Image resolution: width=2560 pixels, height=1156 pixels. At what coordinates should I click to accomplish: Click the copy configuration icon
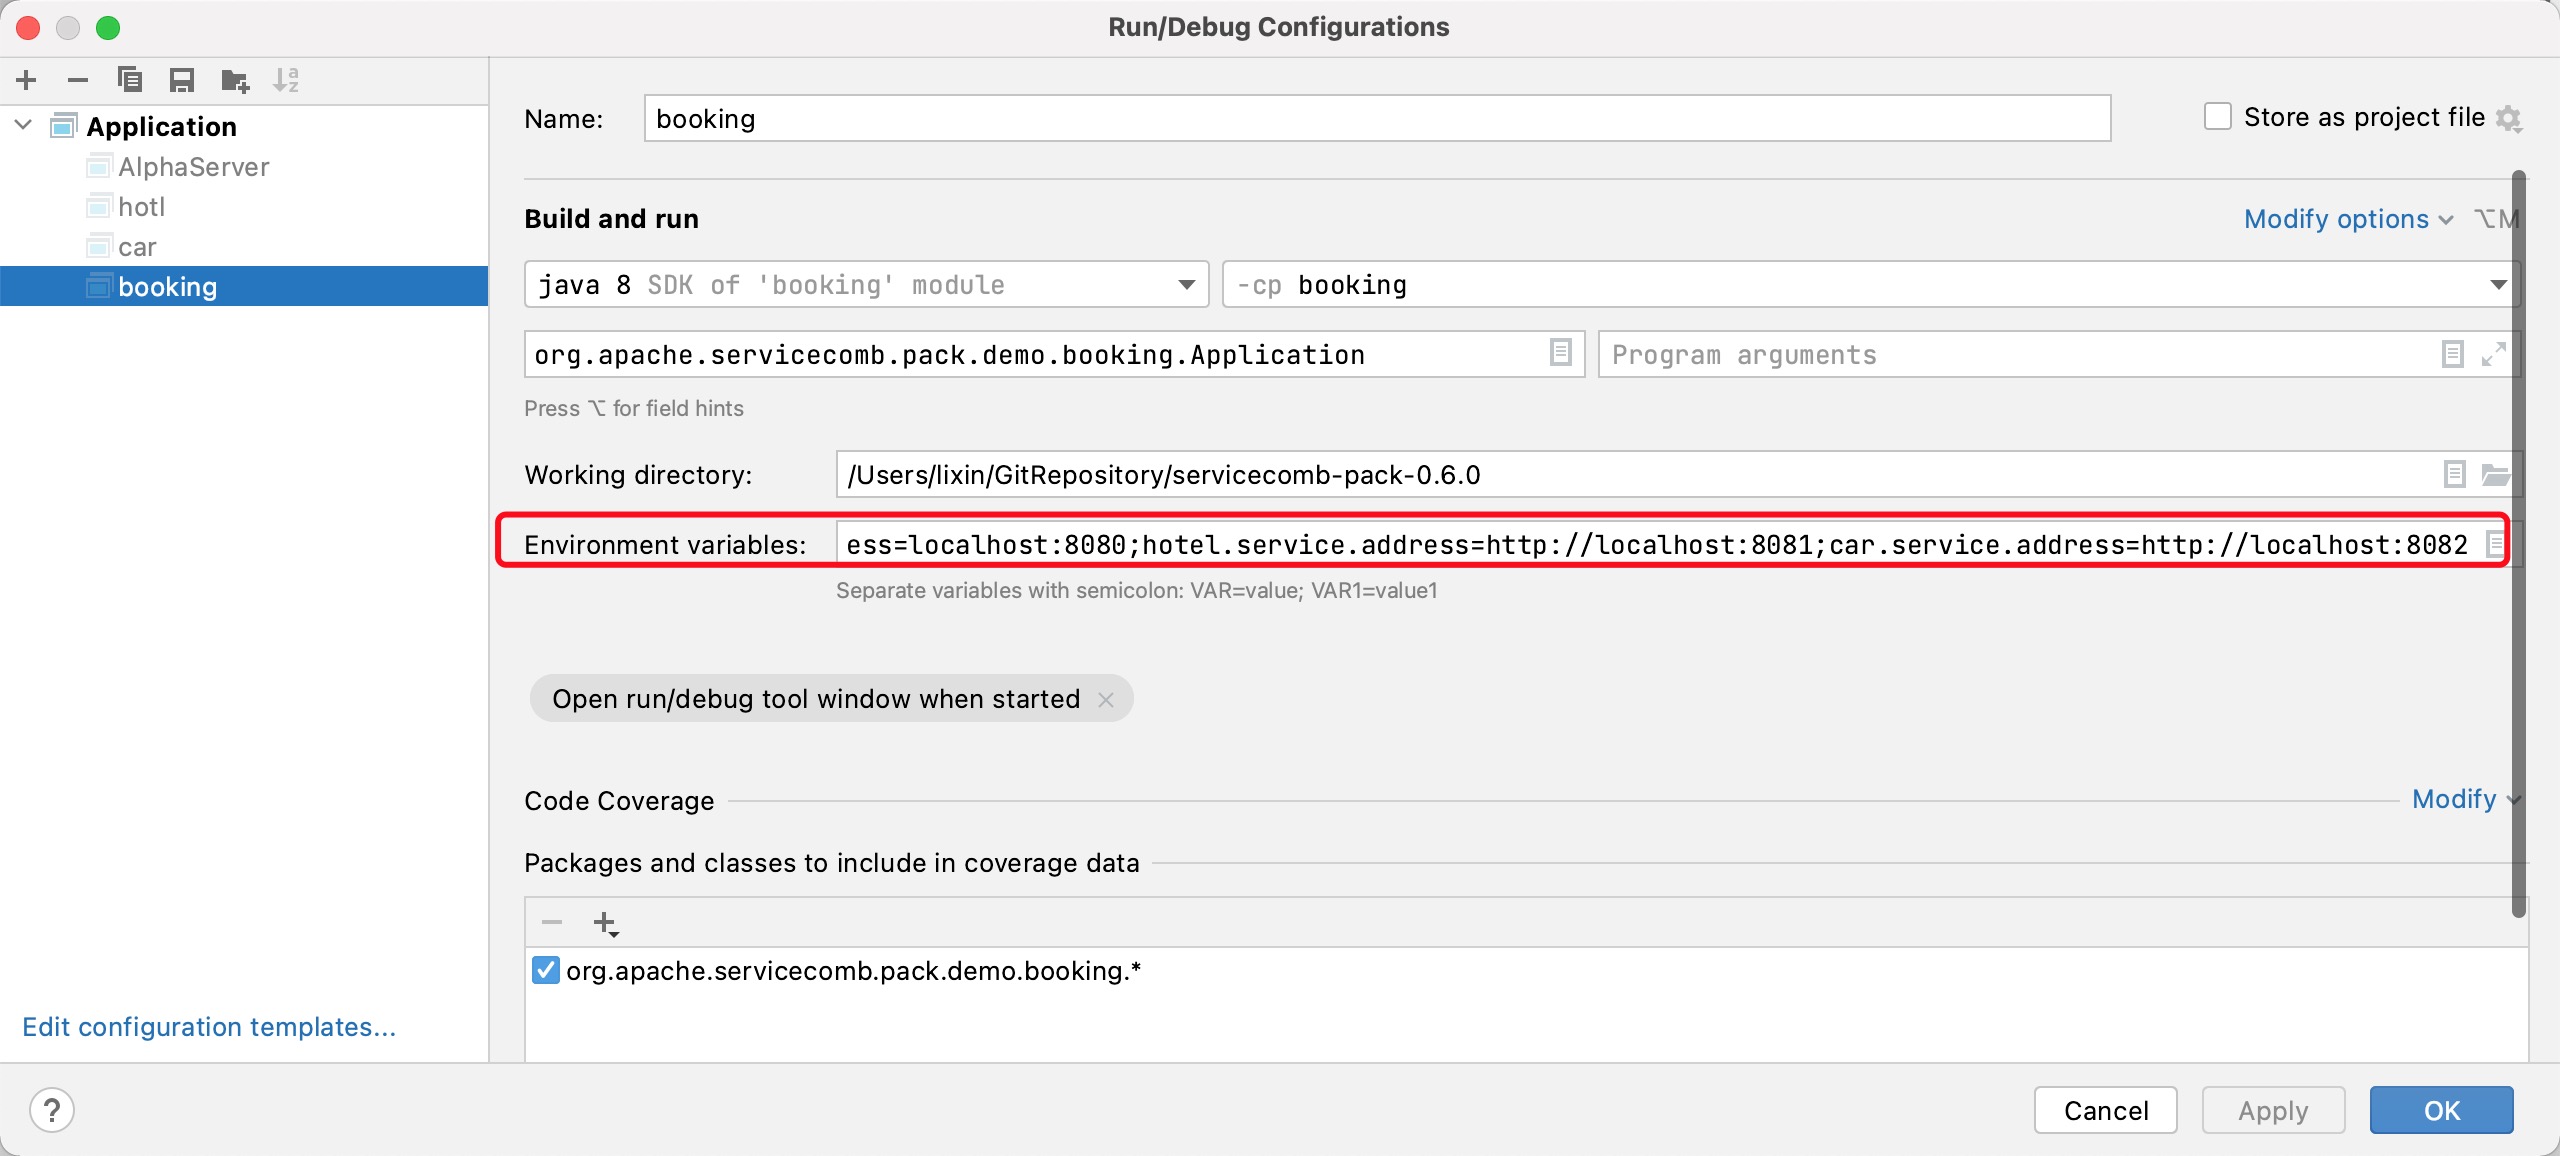click(127, 78)
